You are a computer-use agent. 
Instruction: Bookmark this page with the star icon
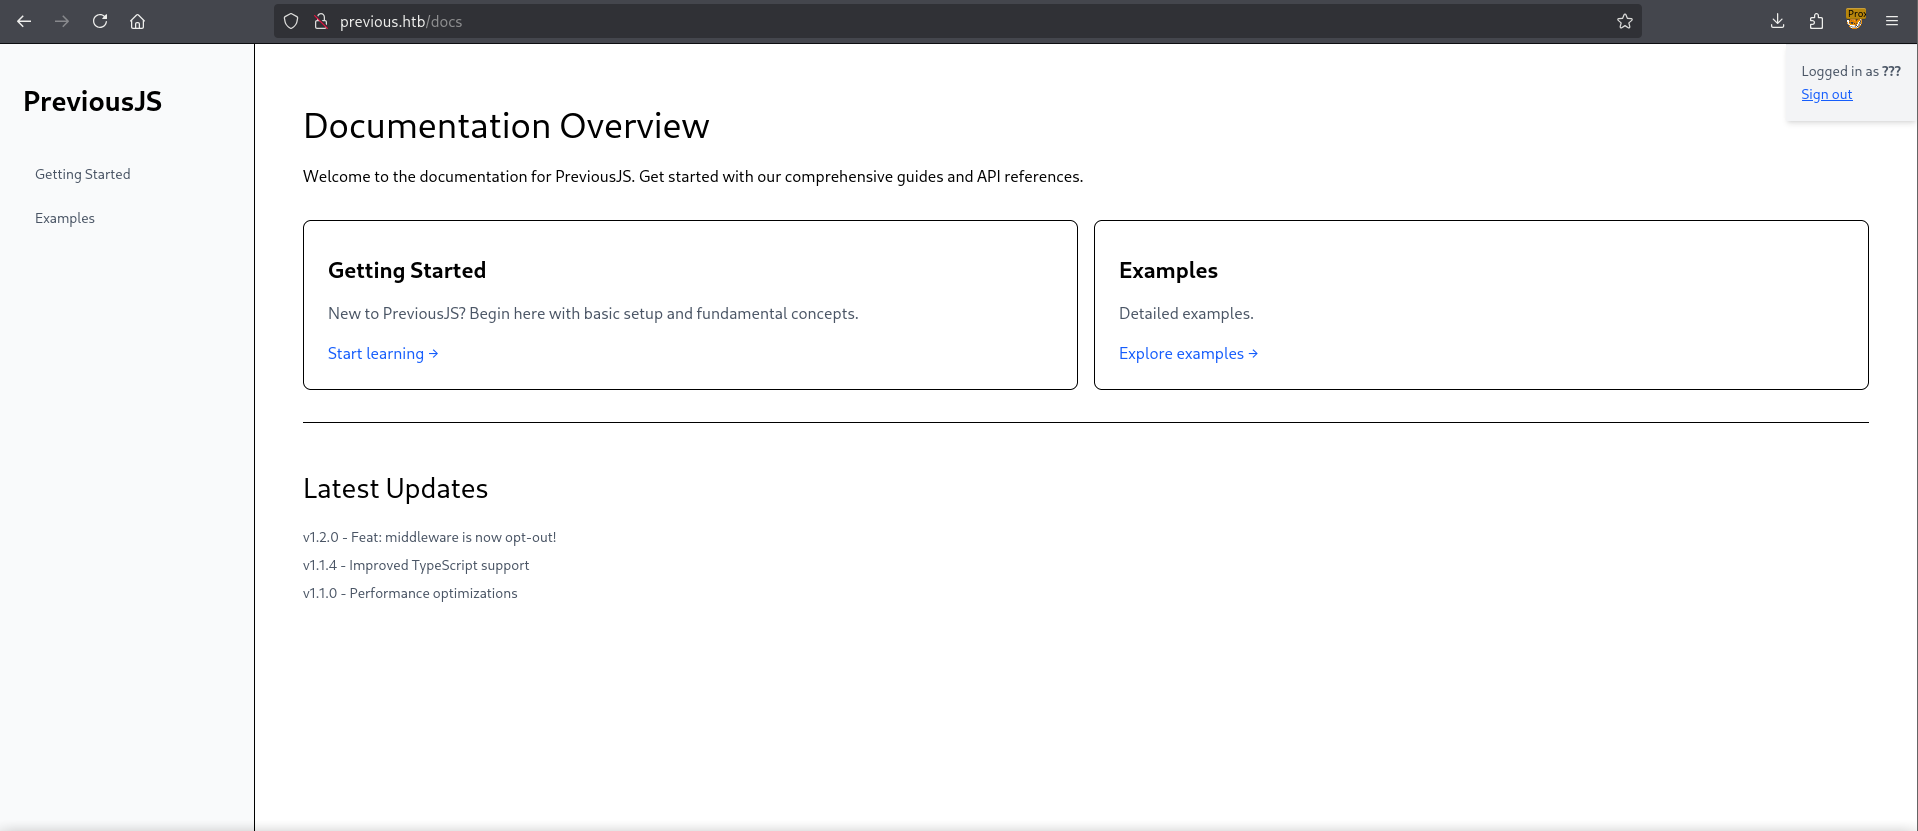(x=1625, y=21)
